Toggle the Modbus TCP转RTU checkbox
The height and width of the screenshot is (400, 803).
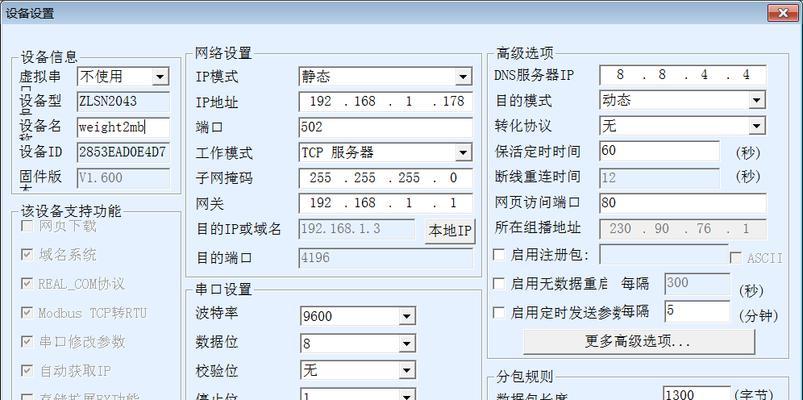27,312
